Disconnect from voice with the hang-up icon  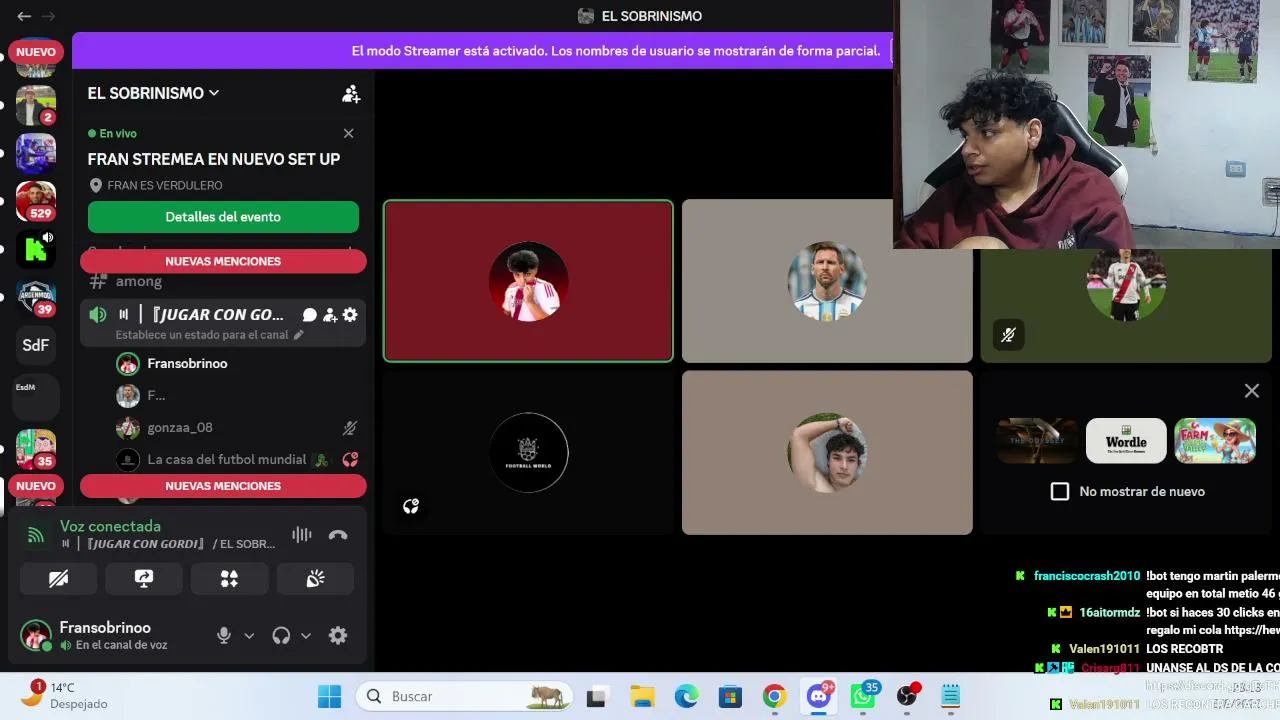[338, 535]
